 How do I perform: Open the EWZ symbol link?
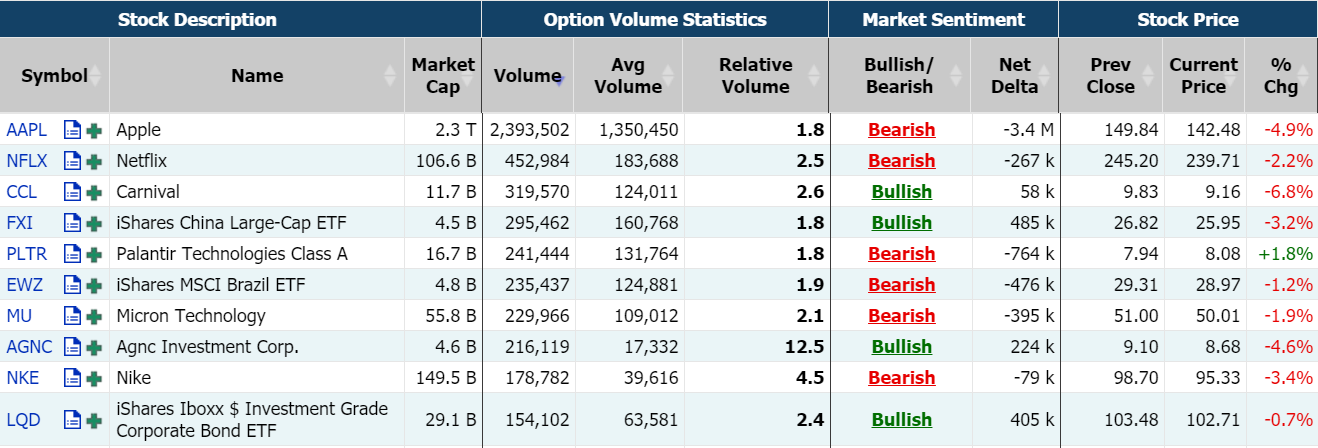[25, 285]
